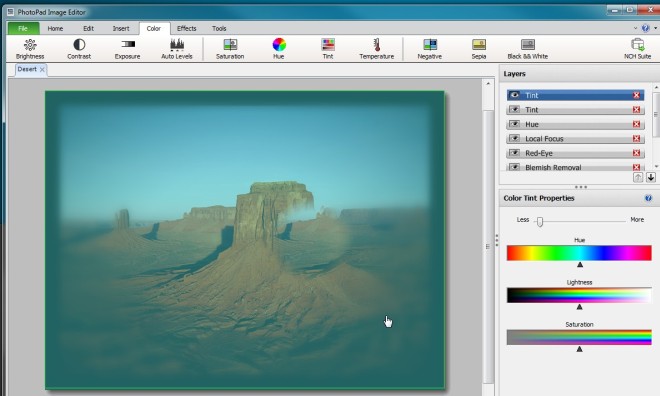Apply the Sepia effect
660x396 pixels.
coord(479,49)
